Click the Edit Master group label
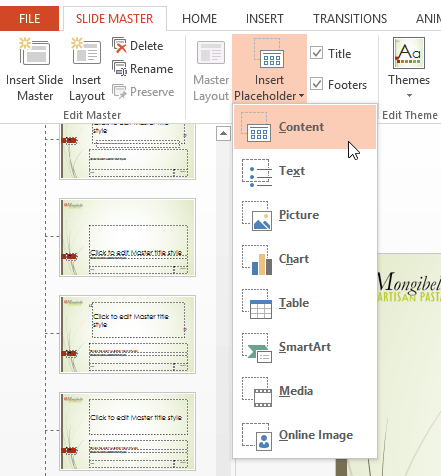Viewport: 441px width, 476px height. coord(92,115)
